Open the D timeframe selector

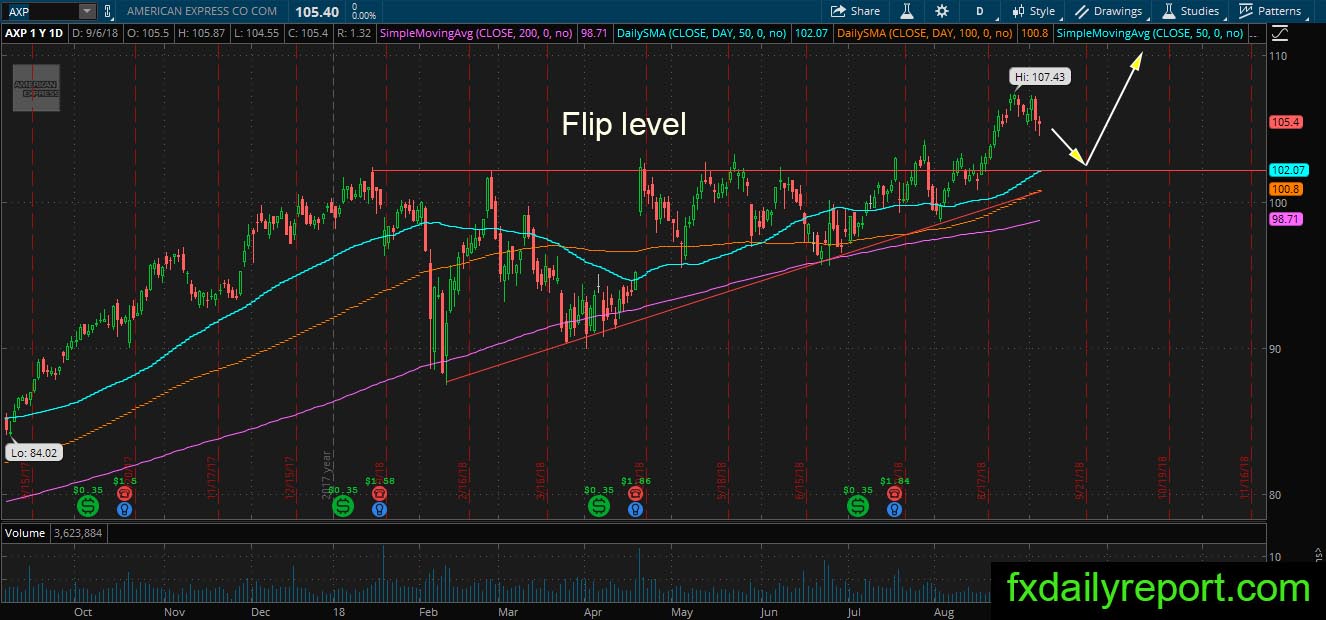980,11
